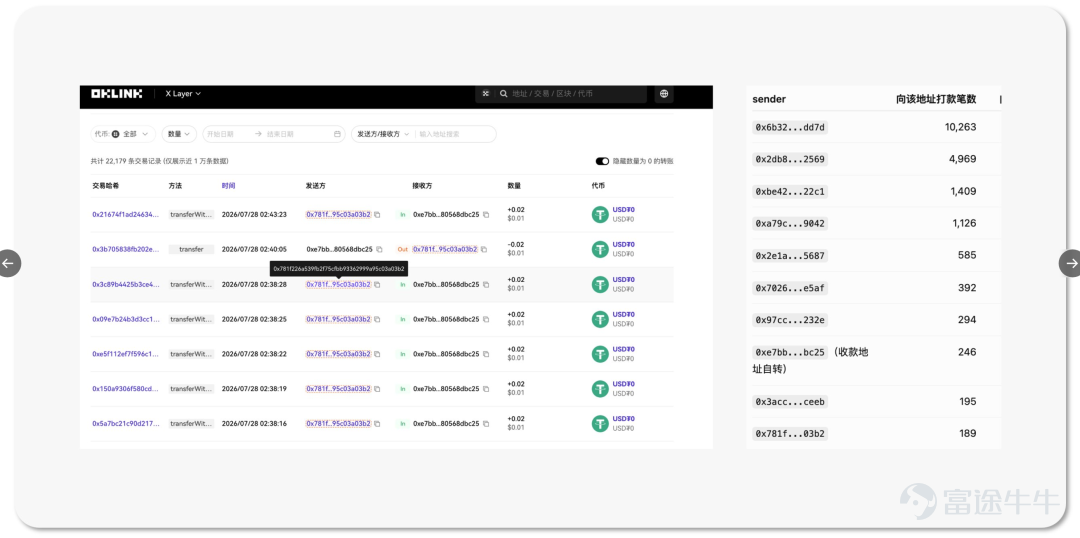Click the 10,263 payment count cell

point(960,127)
